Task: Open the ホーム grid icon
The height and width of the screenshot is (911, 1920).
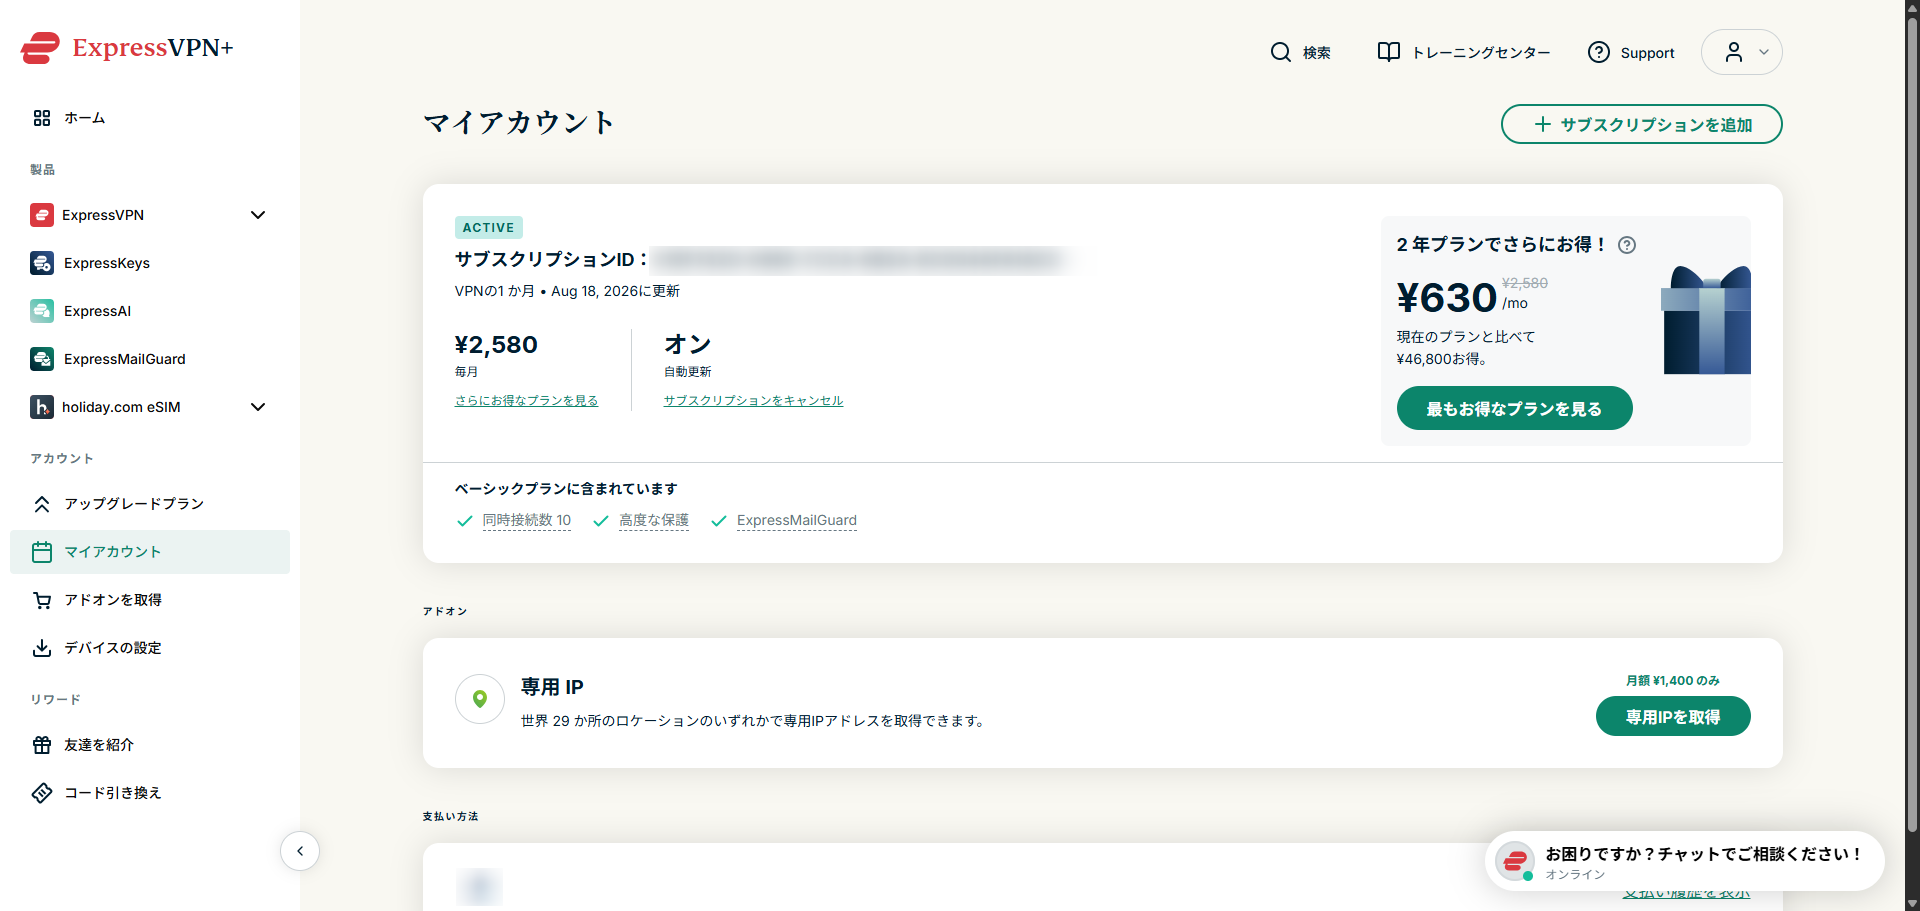Action: point(42,118)
